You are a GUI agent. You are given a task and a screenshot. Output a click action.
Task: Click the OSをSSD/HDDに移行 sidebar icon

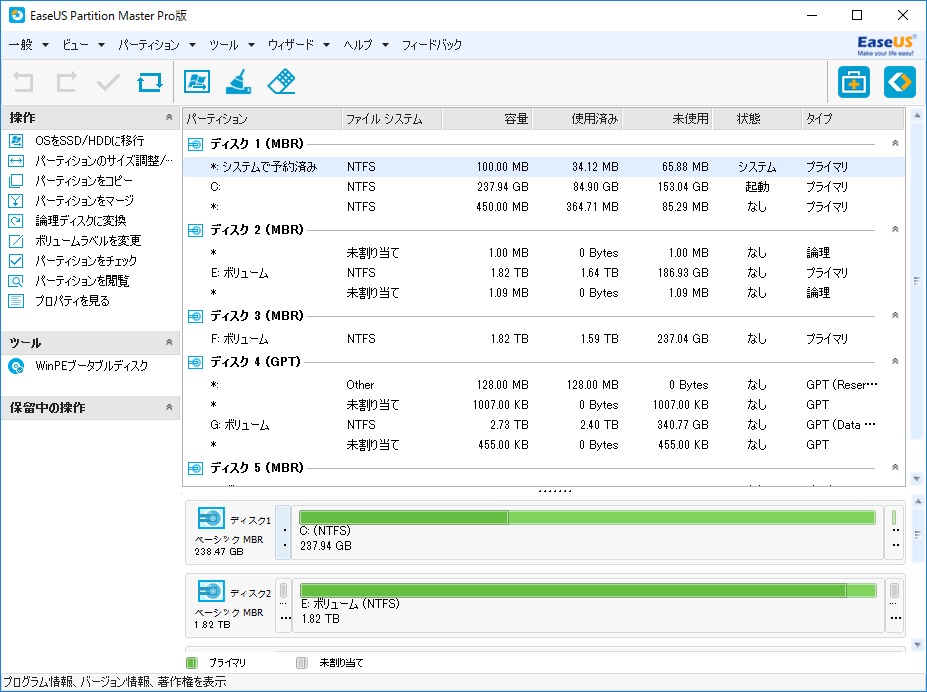[x=16, y=141]
